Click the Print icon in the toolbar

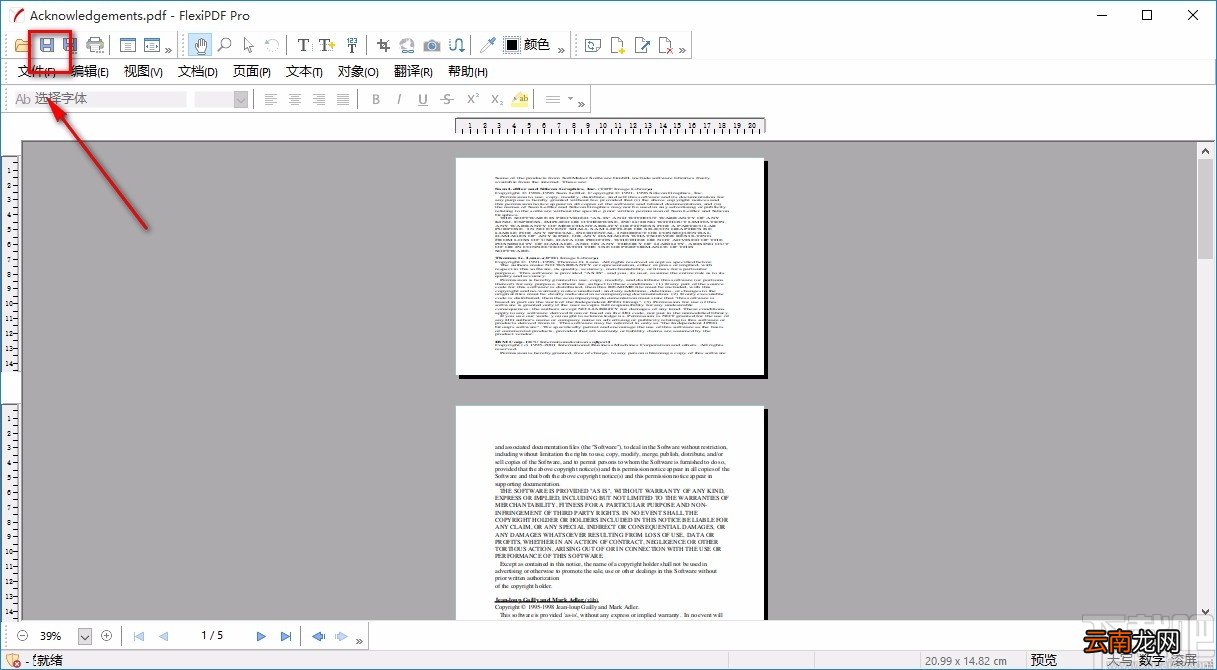95,45
